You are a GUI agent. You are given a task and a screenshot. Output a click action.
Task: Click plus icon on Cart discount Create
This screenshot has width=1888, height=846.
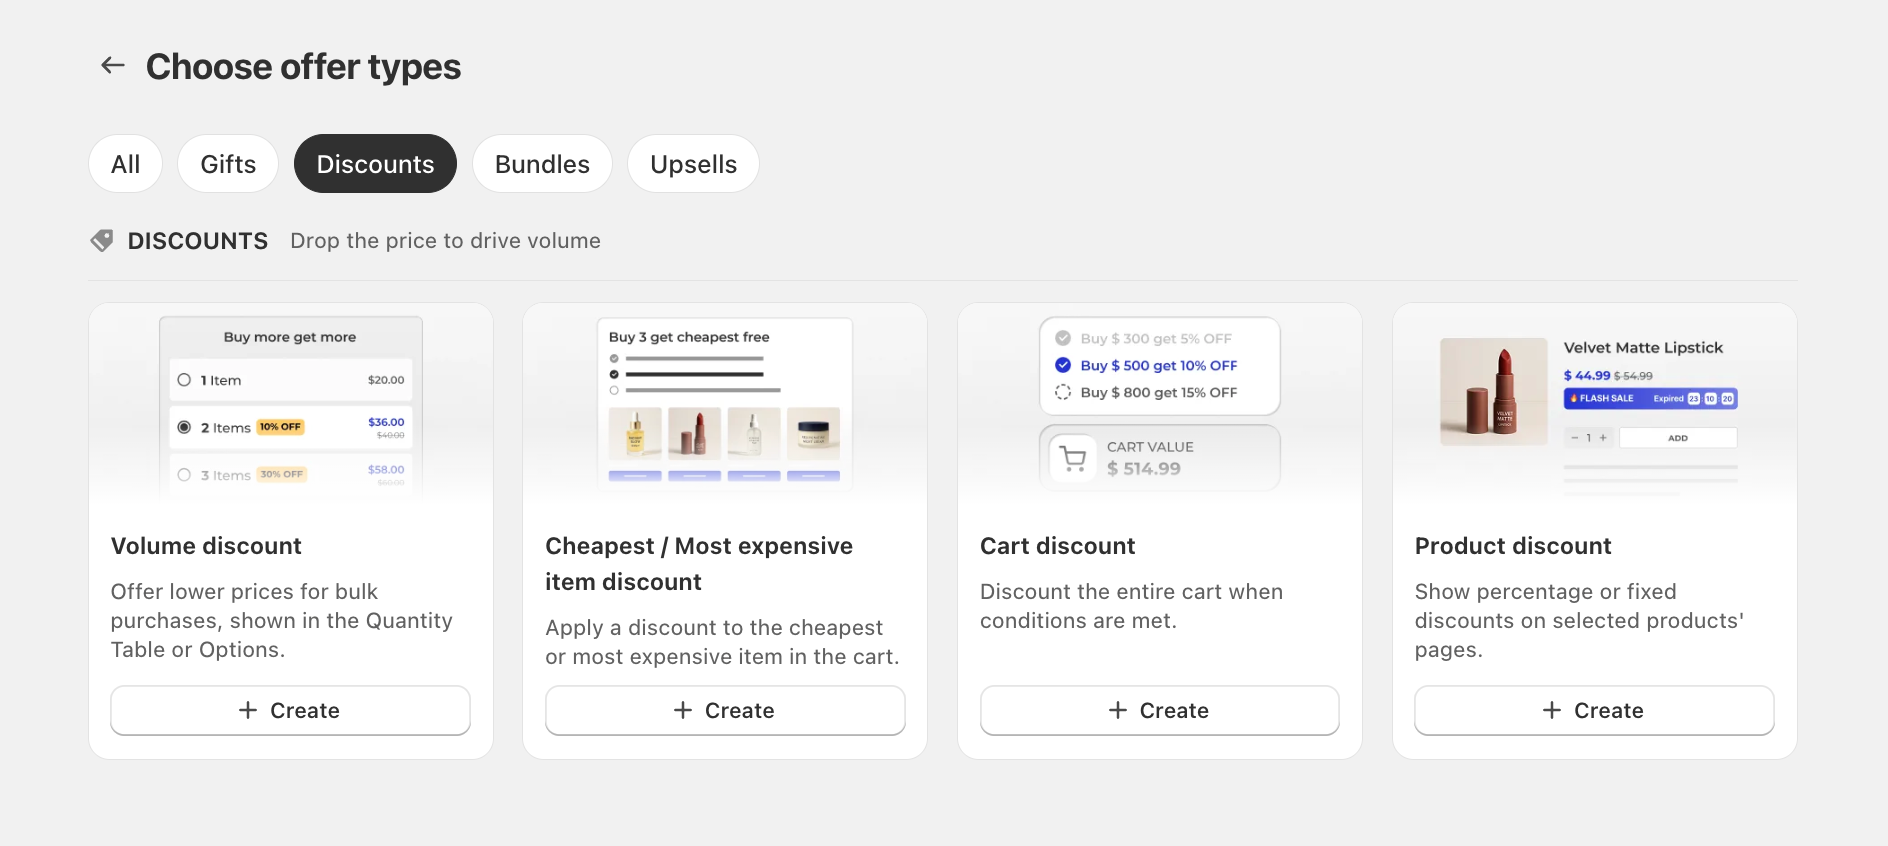(x=1118, y=710)
